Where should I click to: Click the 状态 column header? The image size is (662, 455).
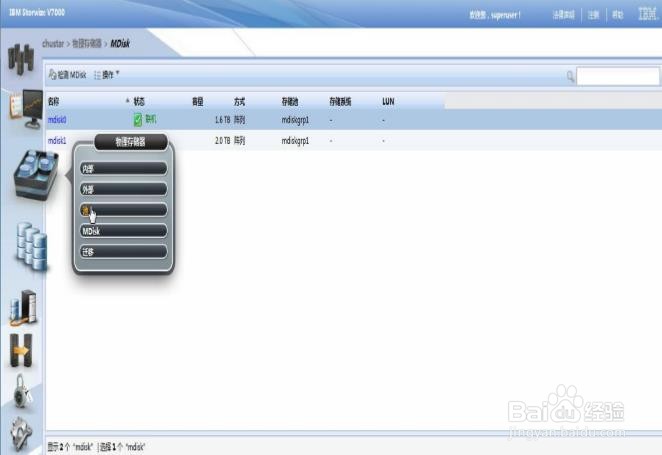tap(139, 101)
